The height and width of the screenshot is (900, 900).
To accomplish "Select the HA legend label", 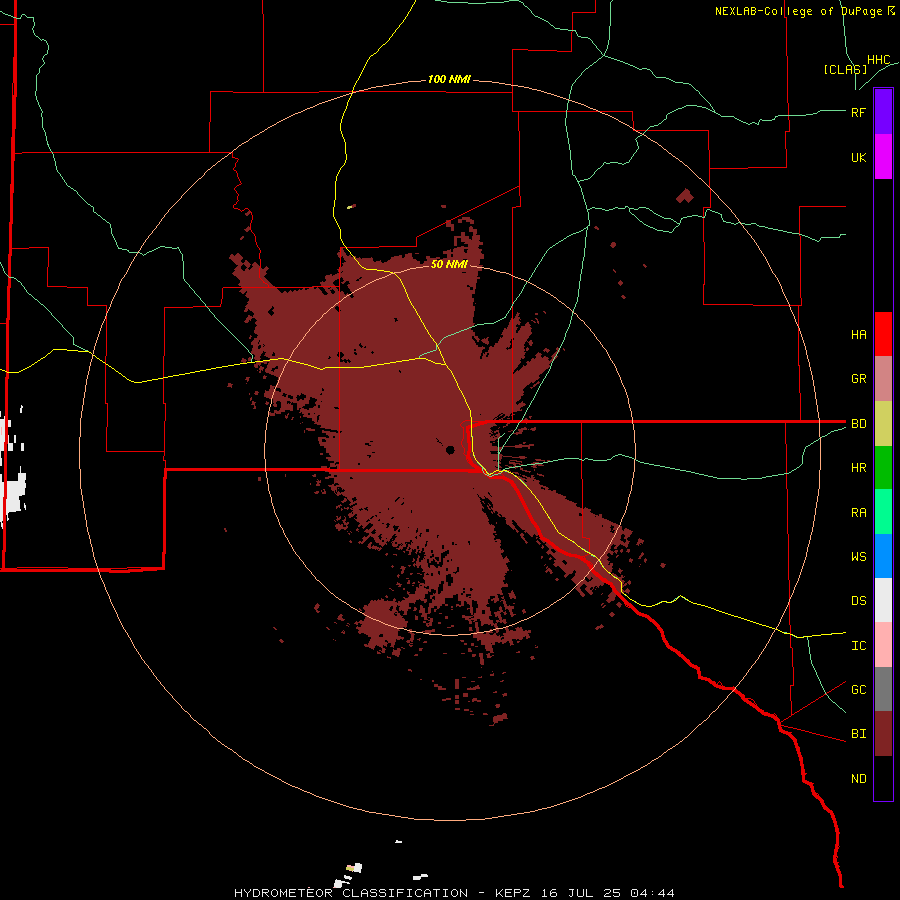I will point(858,335).
